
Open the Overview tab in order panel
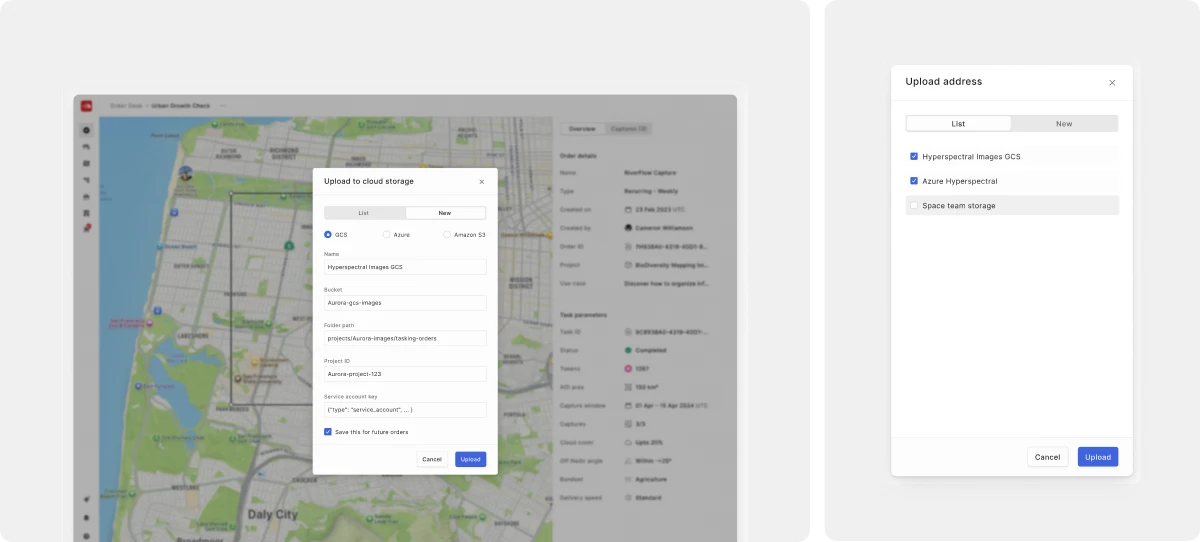(582, 129)
